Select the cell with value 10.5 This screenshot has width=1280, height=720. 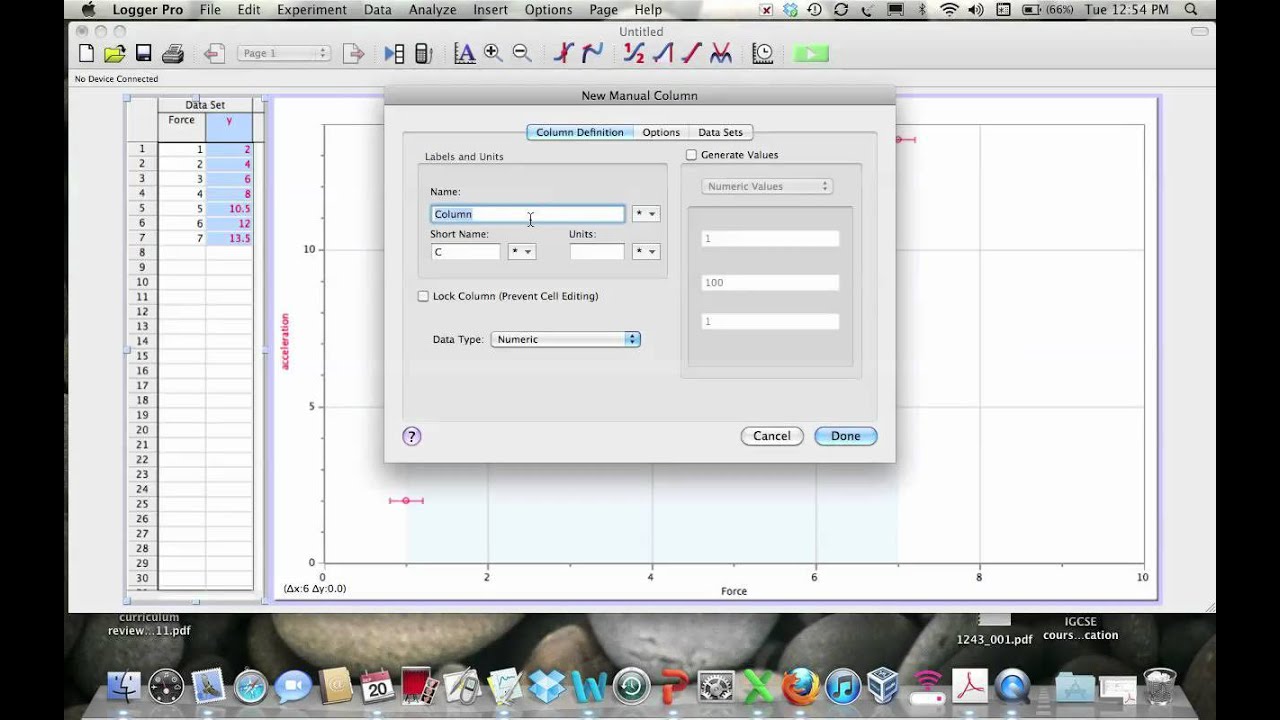[x=229, y=209]
